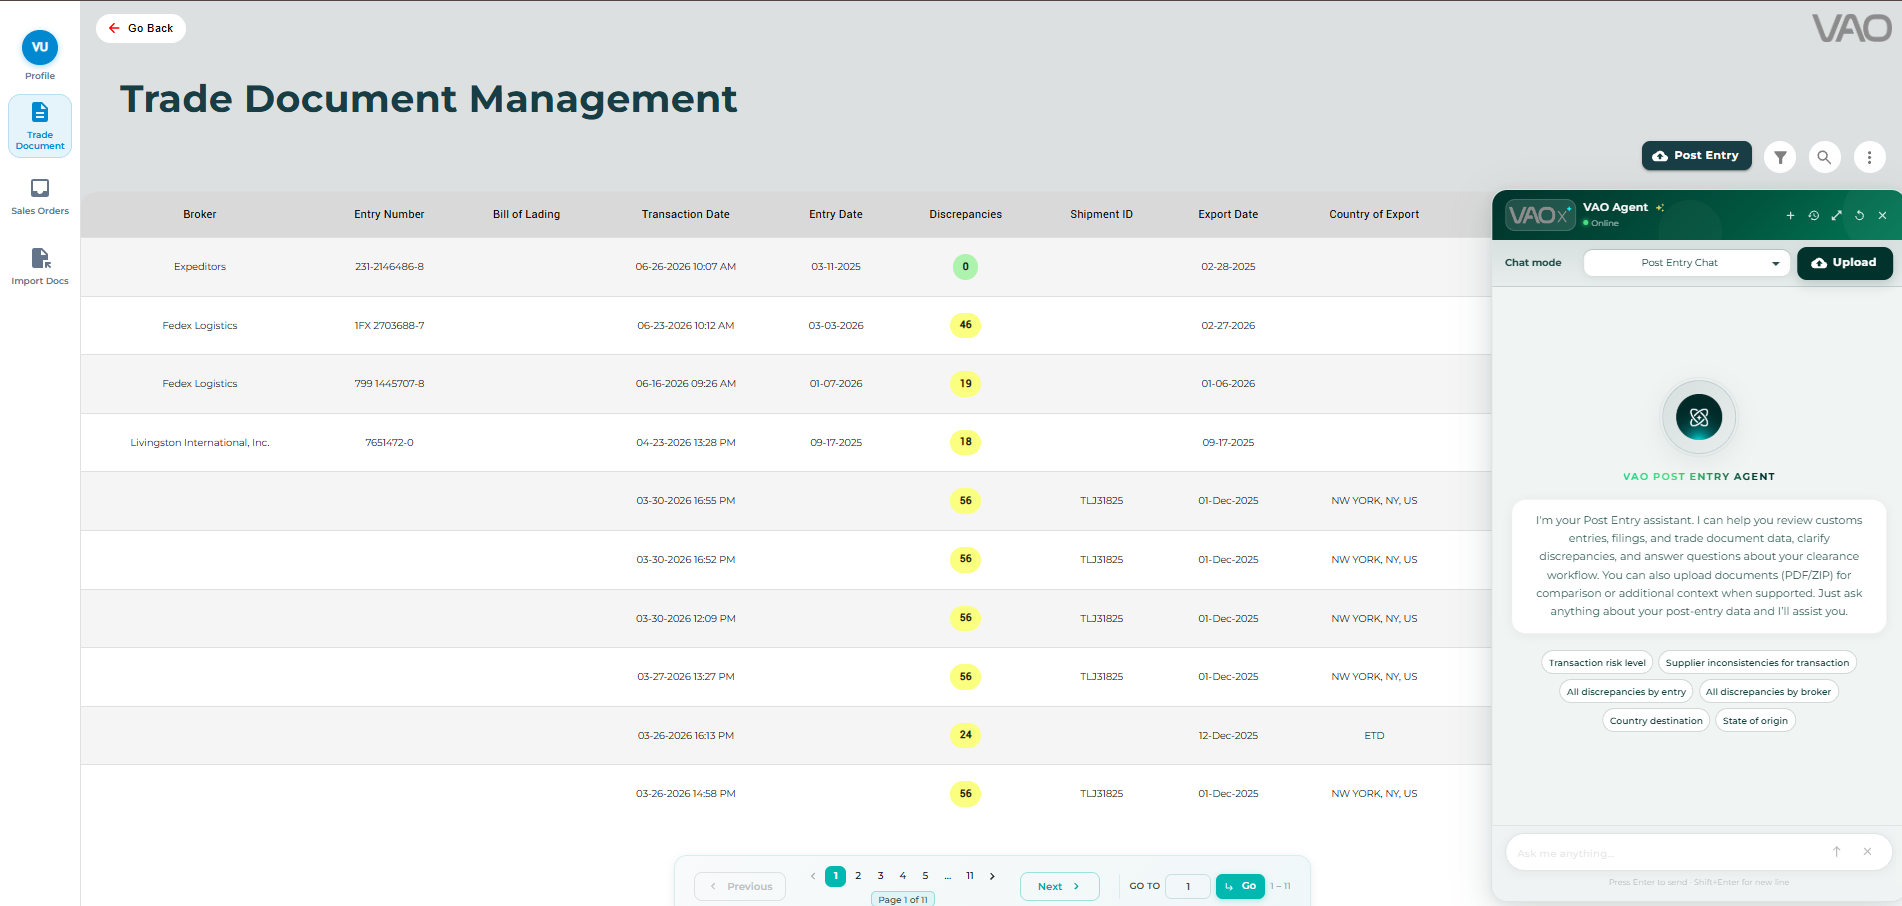The height and width of the screenshot is (906, 1902).
Task: Click the filter funnel icon
Action: click(x=1780, y=157)
